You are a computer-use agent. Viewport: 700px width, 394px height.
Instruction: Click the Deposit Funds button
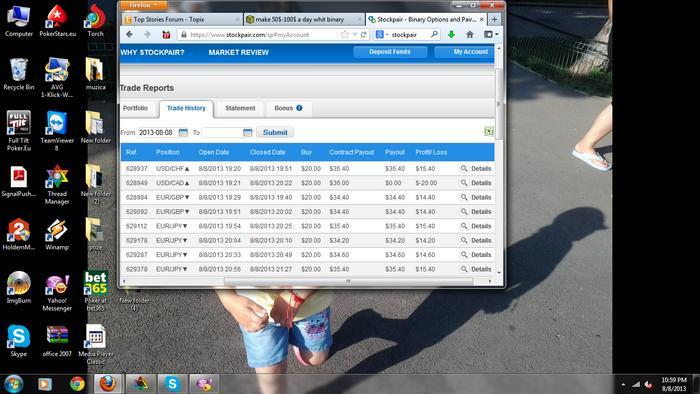(390, 52)
